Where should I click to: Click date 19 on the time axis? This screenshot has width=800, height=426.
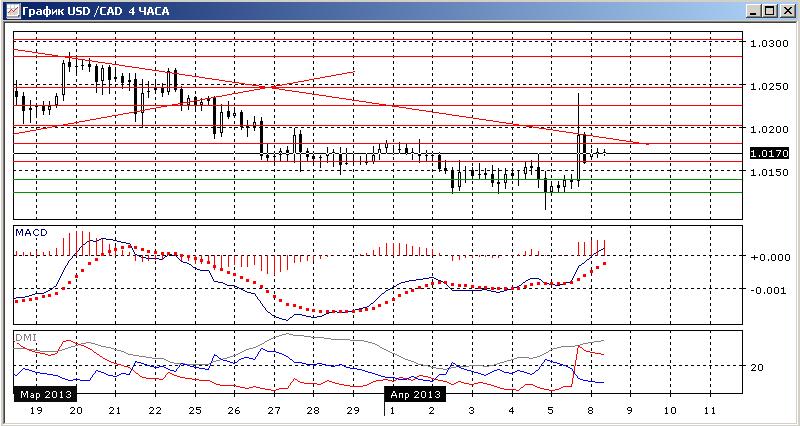point(36,410)
